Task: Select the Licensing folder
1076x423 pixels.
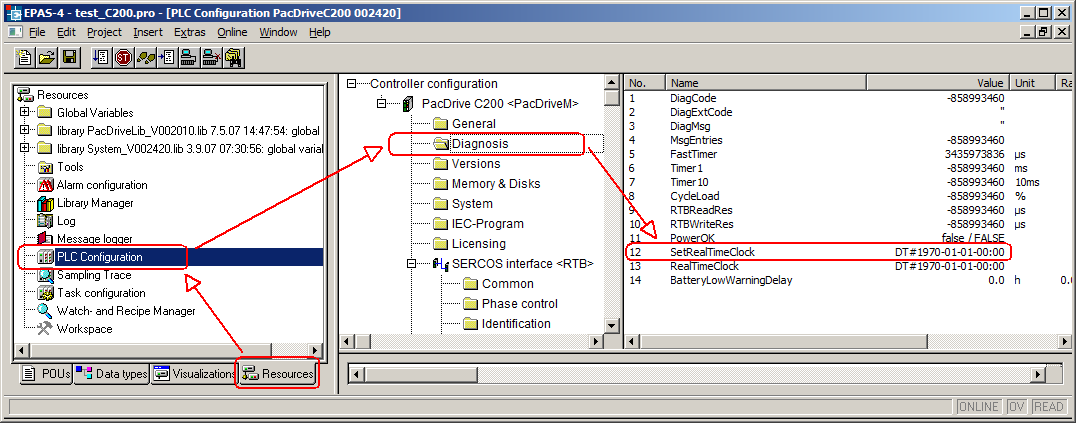Action: (479, 244)
